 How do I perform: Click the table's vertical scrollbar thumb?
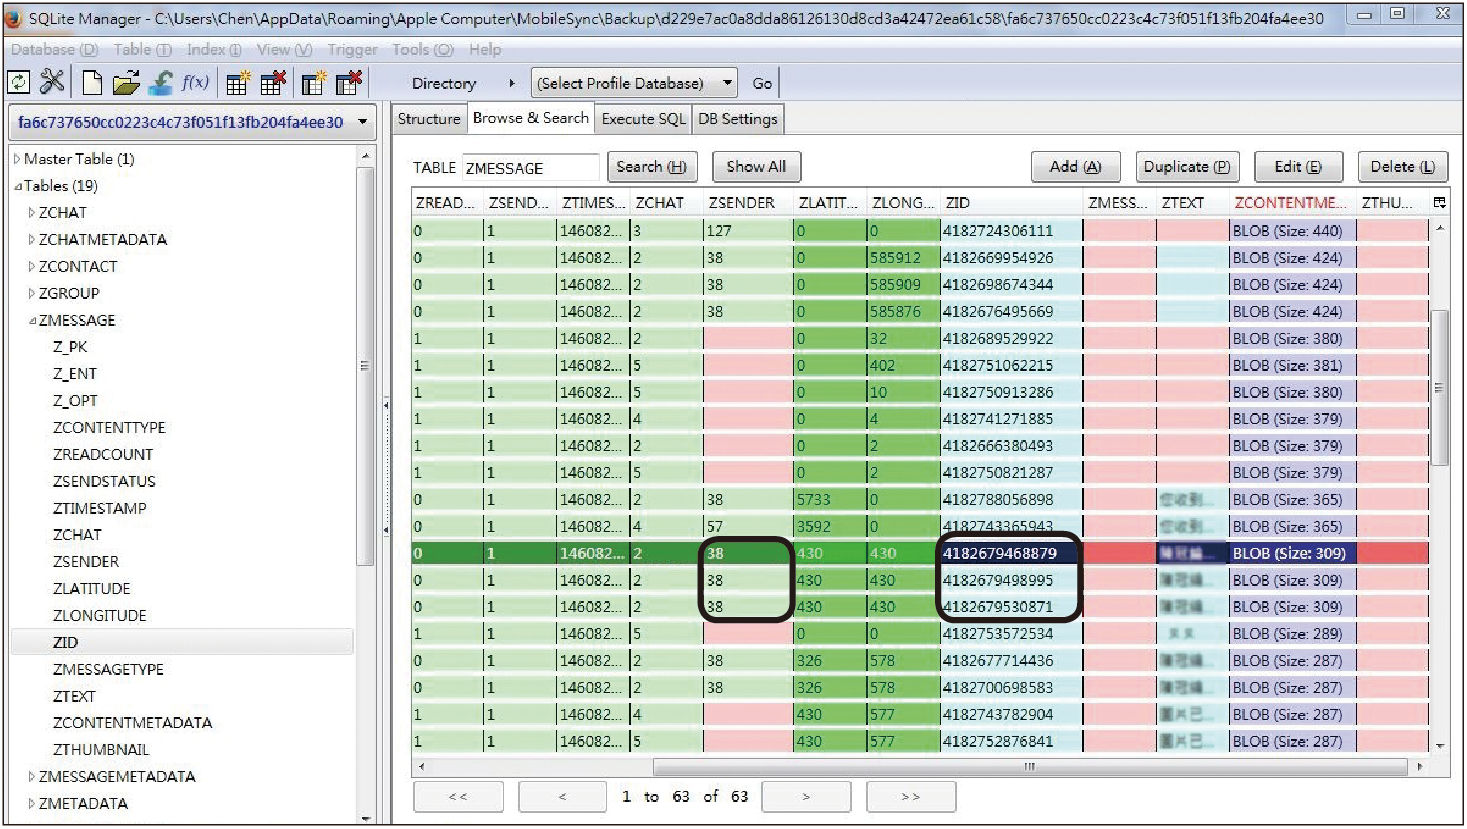[1440, 388]
